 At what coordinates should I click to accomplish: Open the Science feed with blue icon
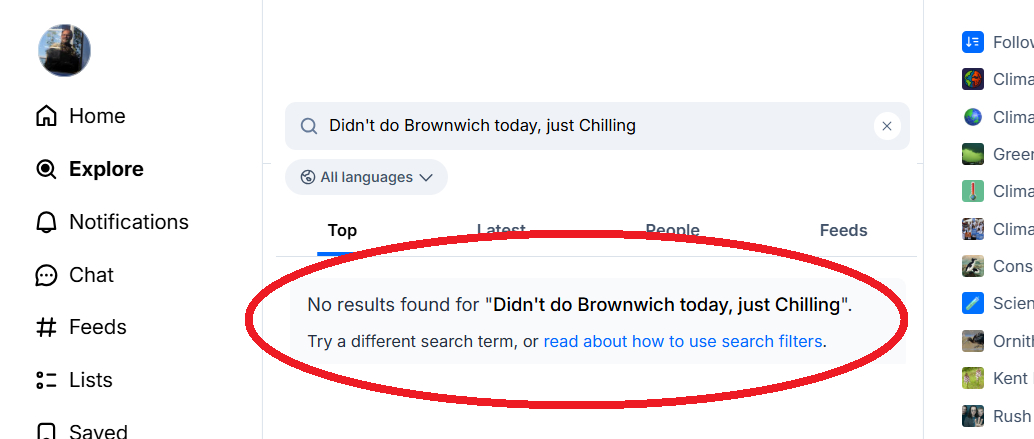coord(973,303)
